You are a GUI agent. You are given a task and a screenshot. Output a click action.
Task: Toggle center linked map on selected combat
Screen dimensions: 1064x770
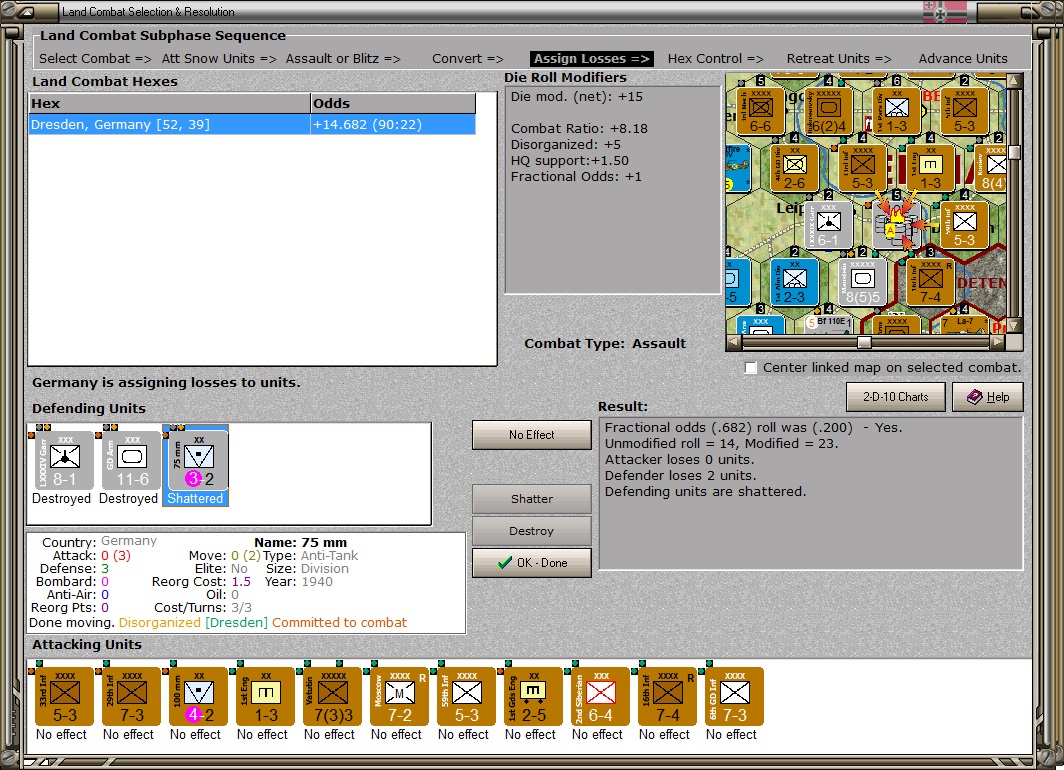[750, 368]
